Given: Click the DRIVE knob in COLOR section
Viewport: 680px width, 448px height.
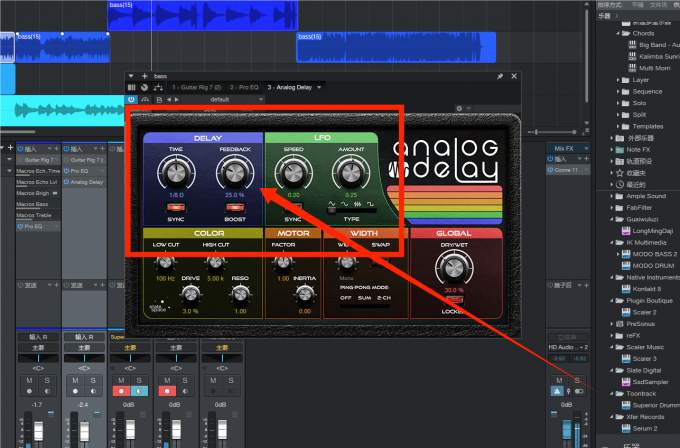Looking at the screenshot, I should click(190, 294).
